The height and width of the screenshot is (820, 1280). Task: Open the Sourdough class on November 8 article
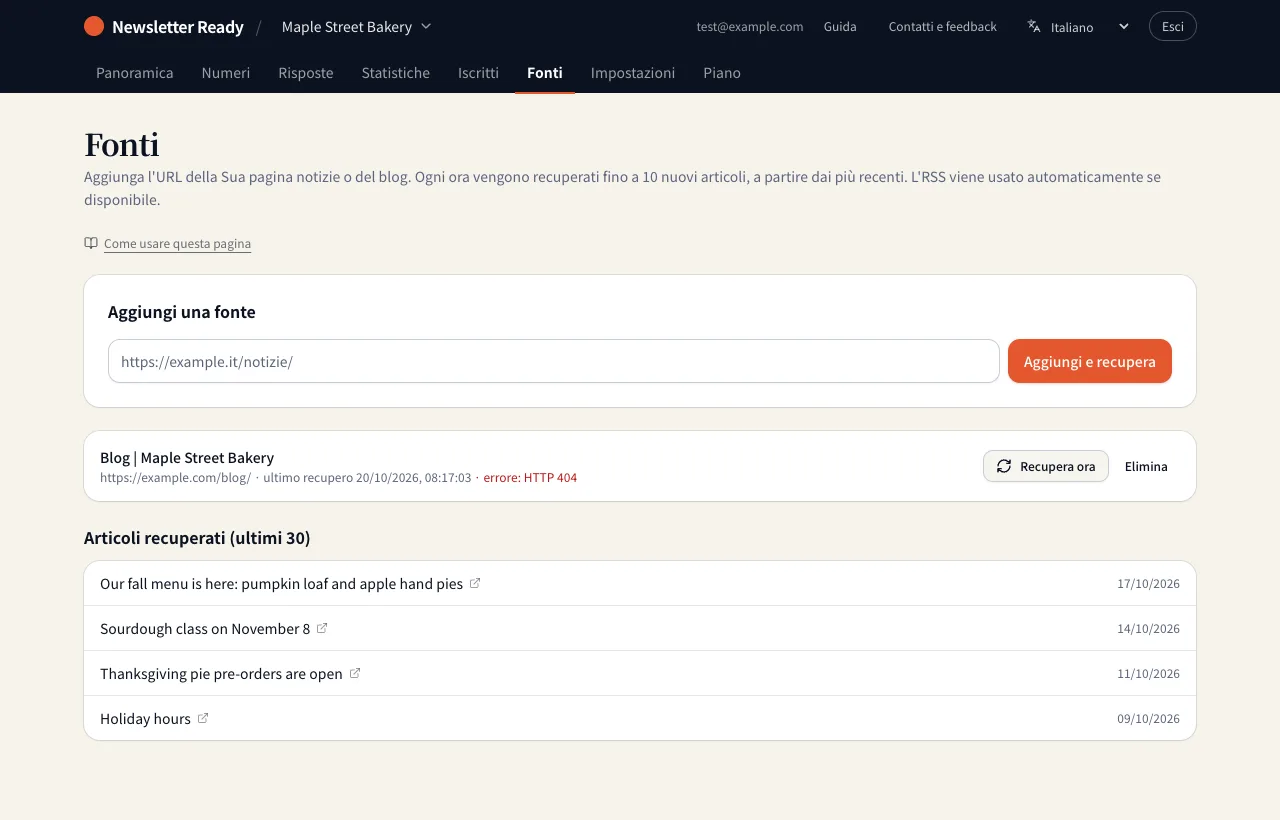click(x=205, y=628)
